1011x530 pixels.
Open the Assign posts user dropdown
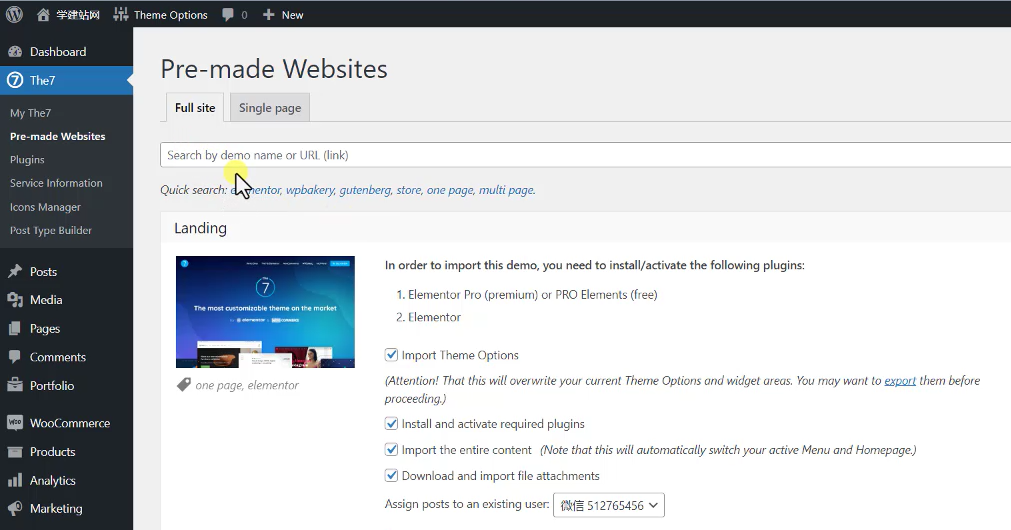pos(609,505)
